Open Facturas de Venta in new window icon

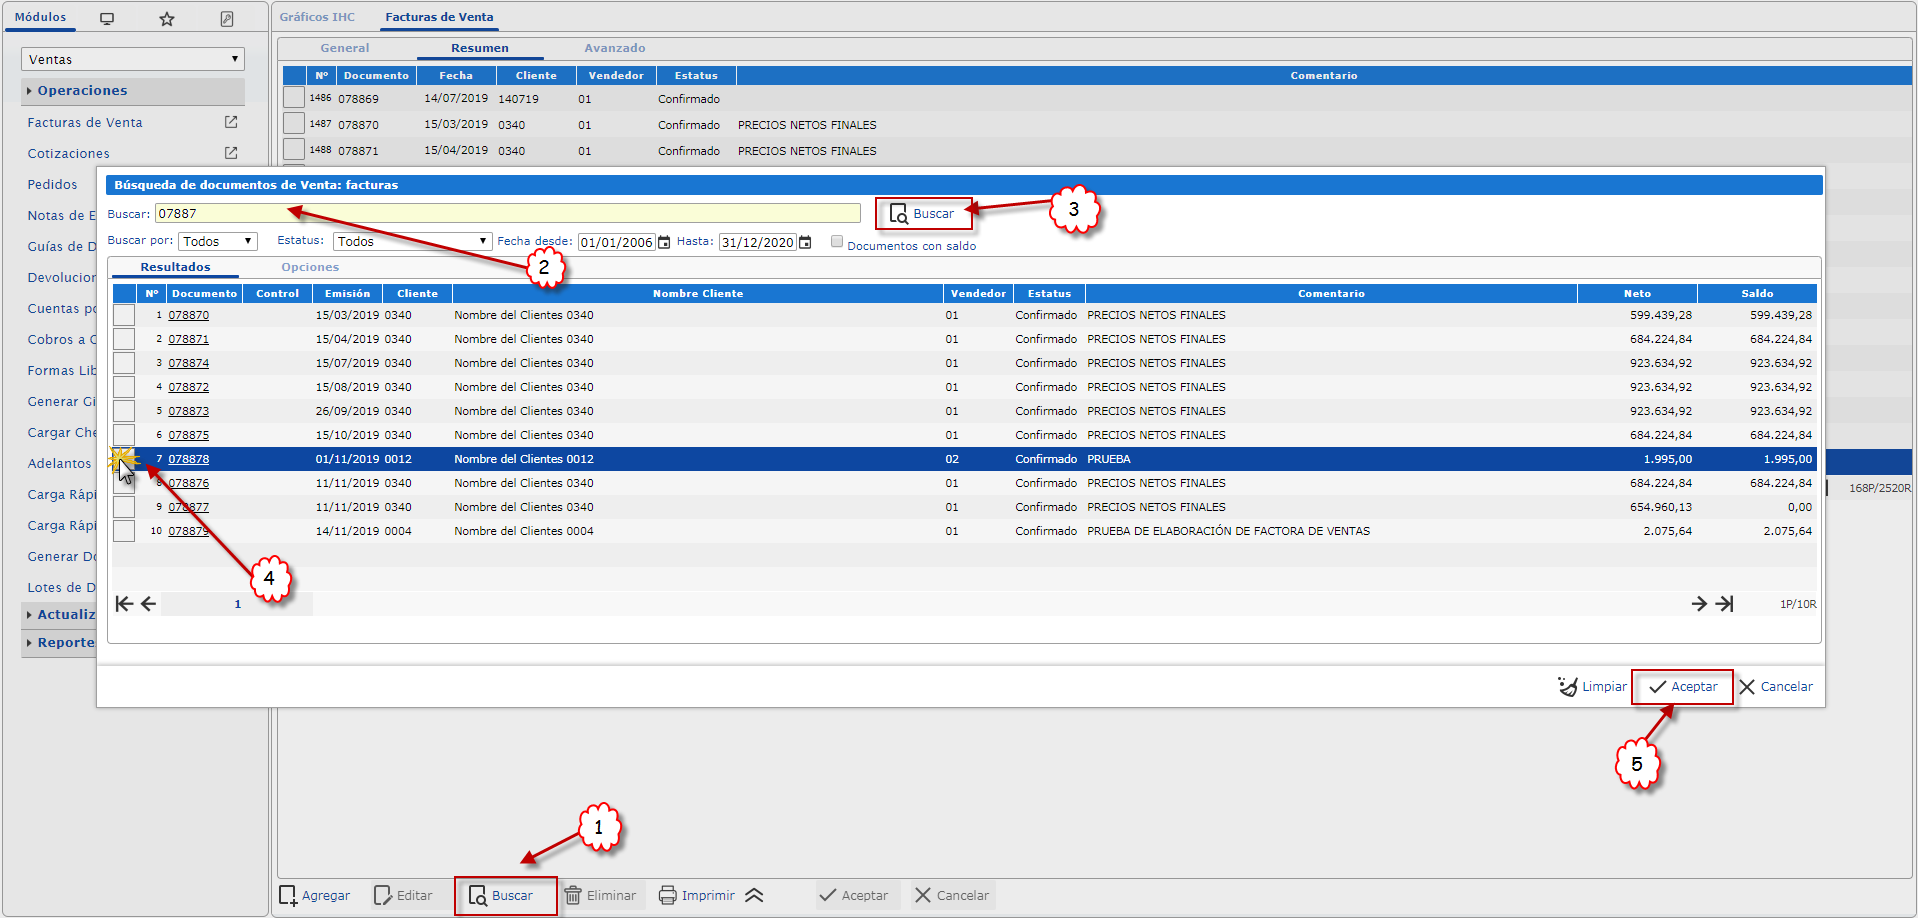click(231, 122)
